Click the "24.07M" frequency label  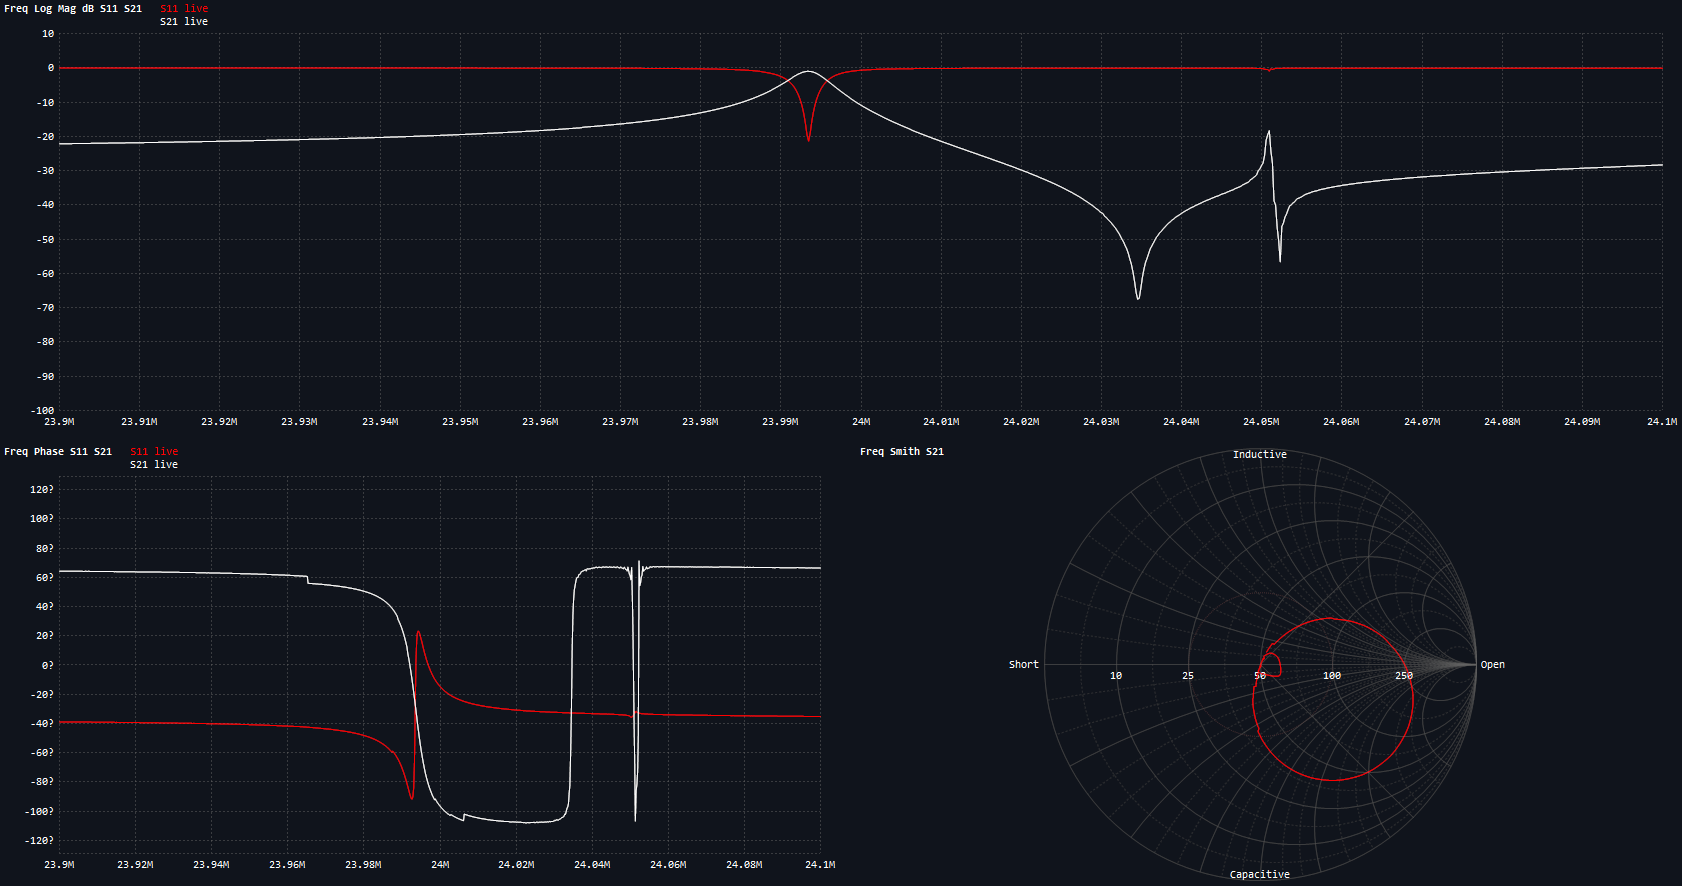click(1422, 421)
